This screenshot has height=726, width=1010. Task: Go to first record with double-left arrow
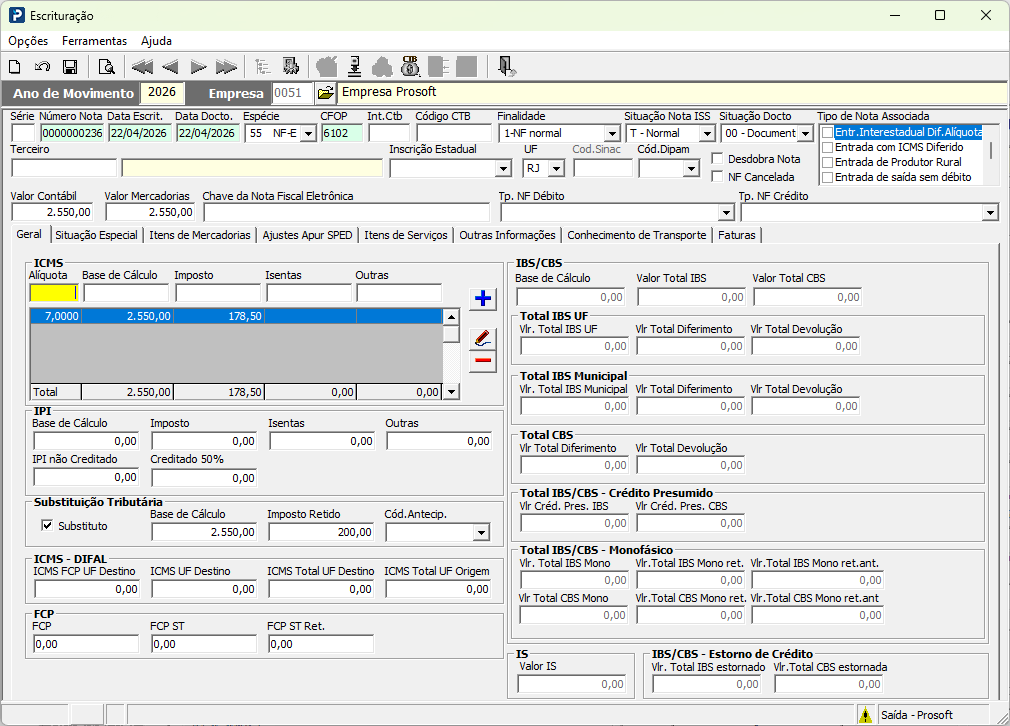(x=142, y=66)
